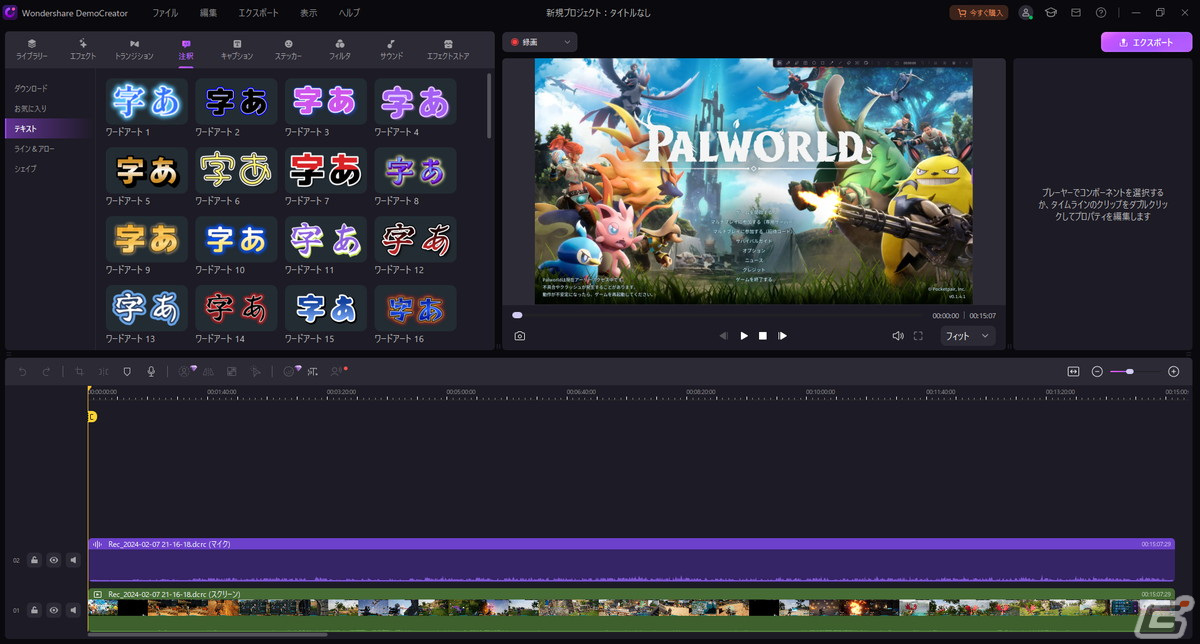The image size is (1200, 644).
Task: Open the ファイル menu
Action: [x=165, y=13]
